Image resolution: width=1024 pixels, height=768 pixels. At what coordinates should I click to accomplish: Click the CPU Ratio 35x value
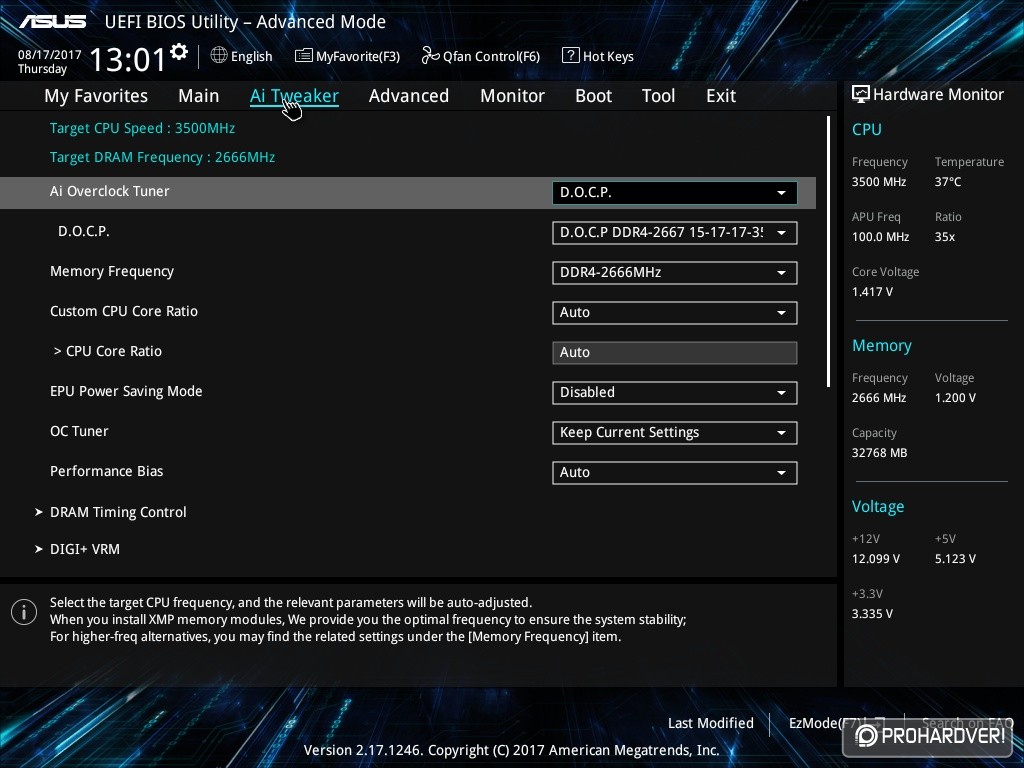[x=945, y=237]
